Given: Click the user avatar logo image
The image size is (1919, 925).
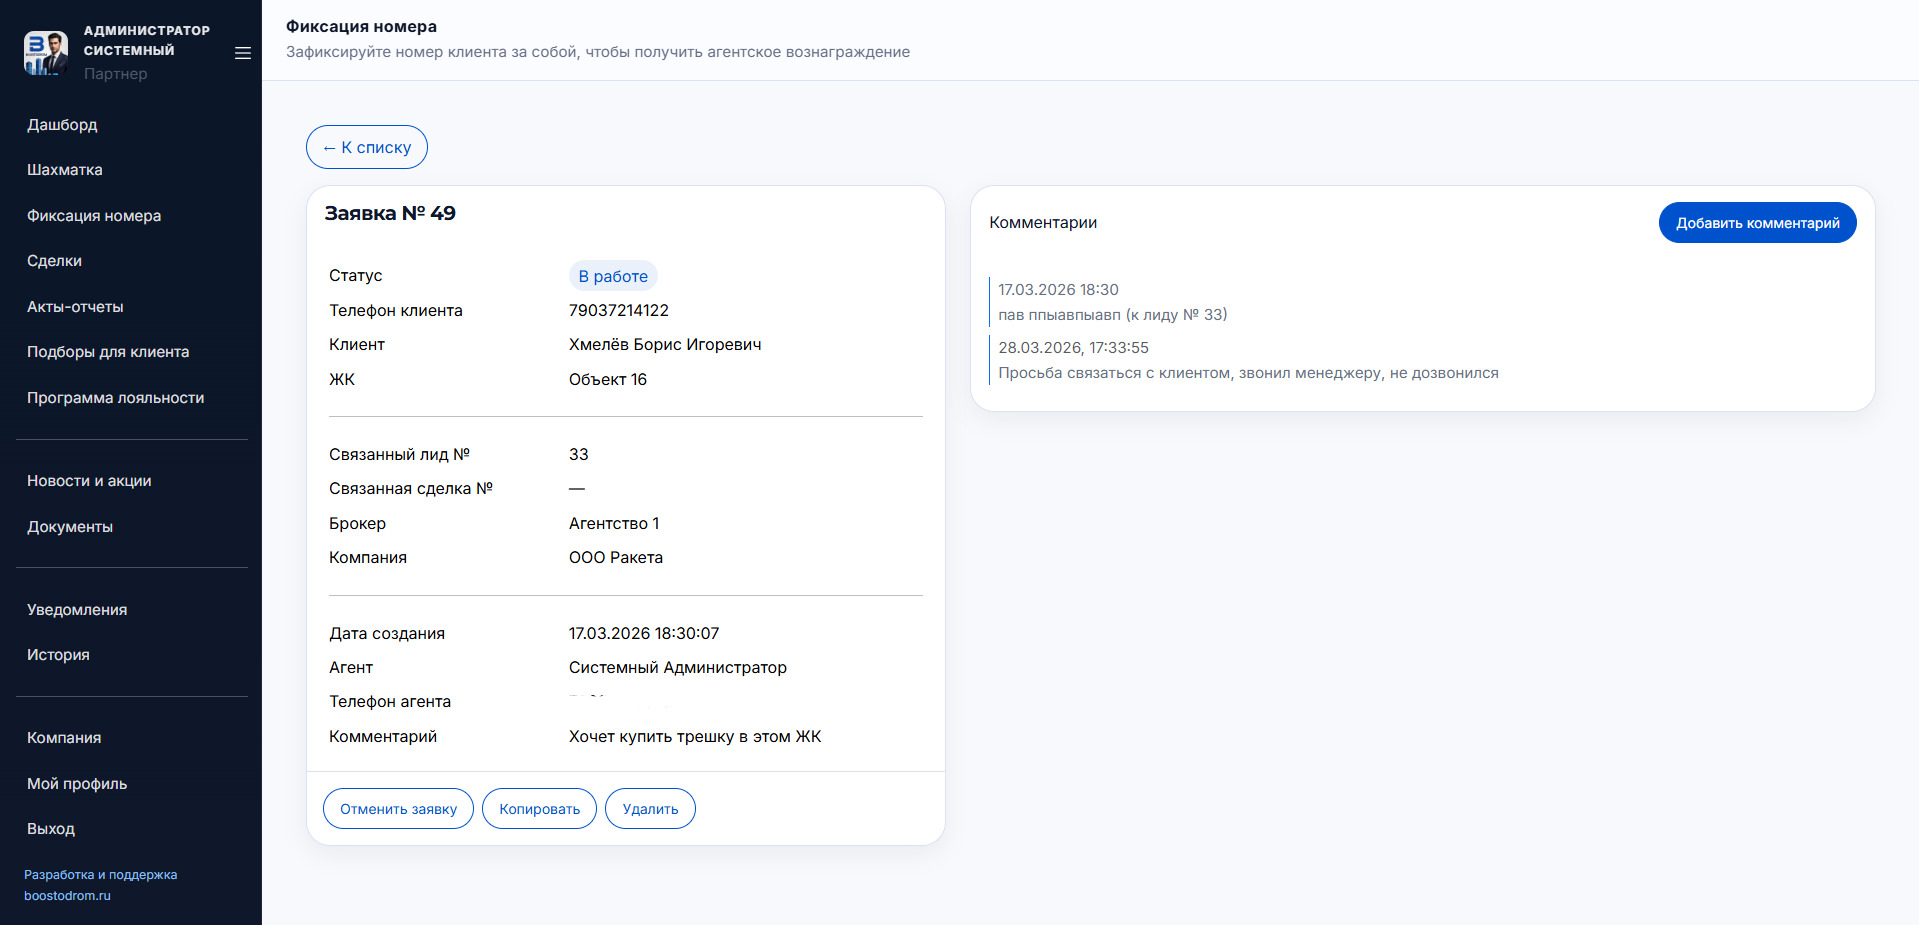Looking at the screenshot, I should click(46, 52).
